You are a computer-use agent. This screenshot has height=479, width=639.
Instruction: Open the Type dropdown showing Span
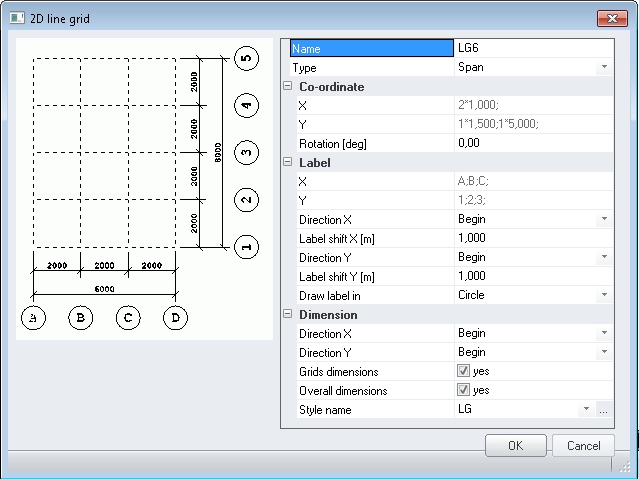[x=604, y=67]
